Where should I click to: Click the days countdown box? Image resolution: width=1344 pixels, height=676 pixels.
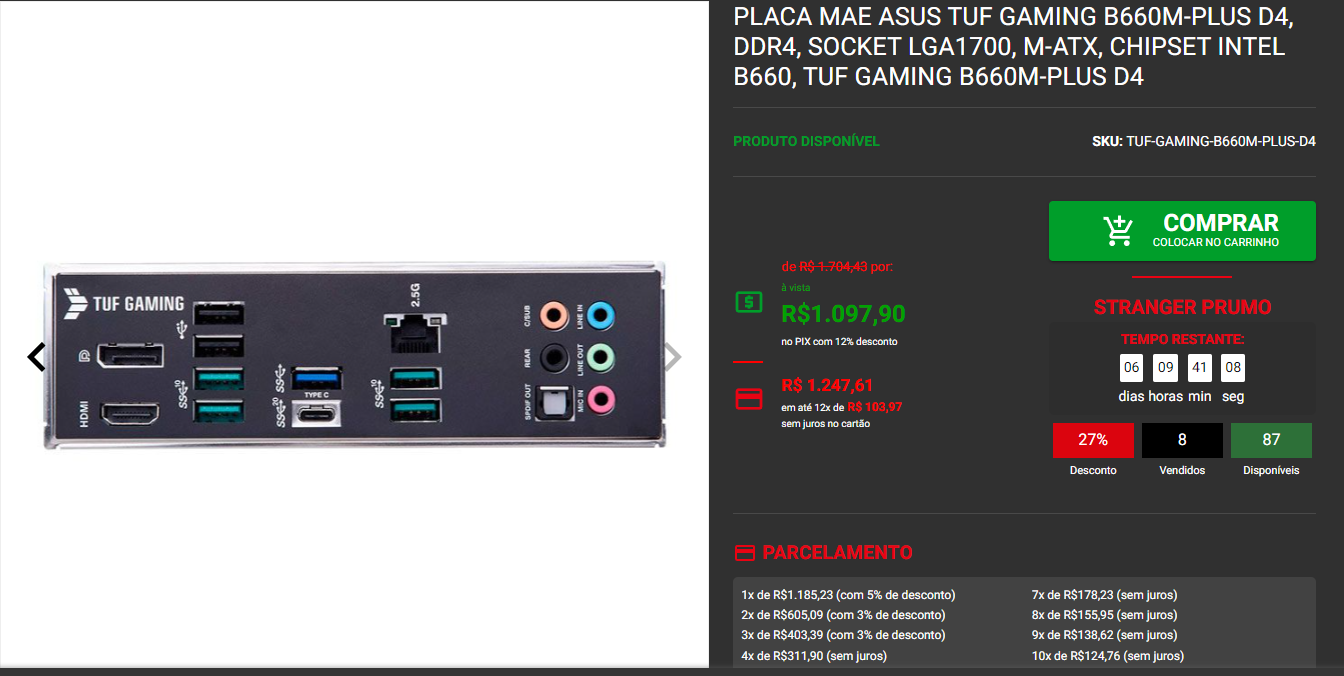coord(1131,368)
